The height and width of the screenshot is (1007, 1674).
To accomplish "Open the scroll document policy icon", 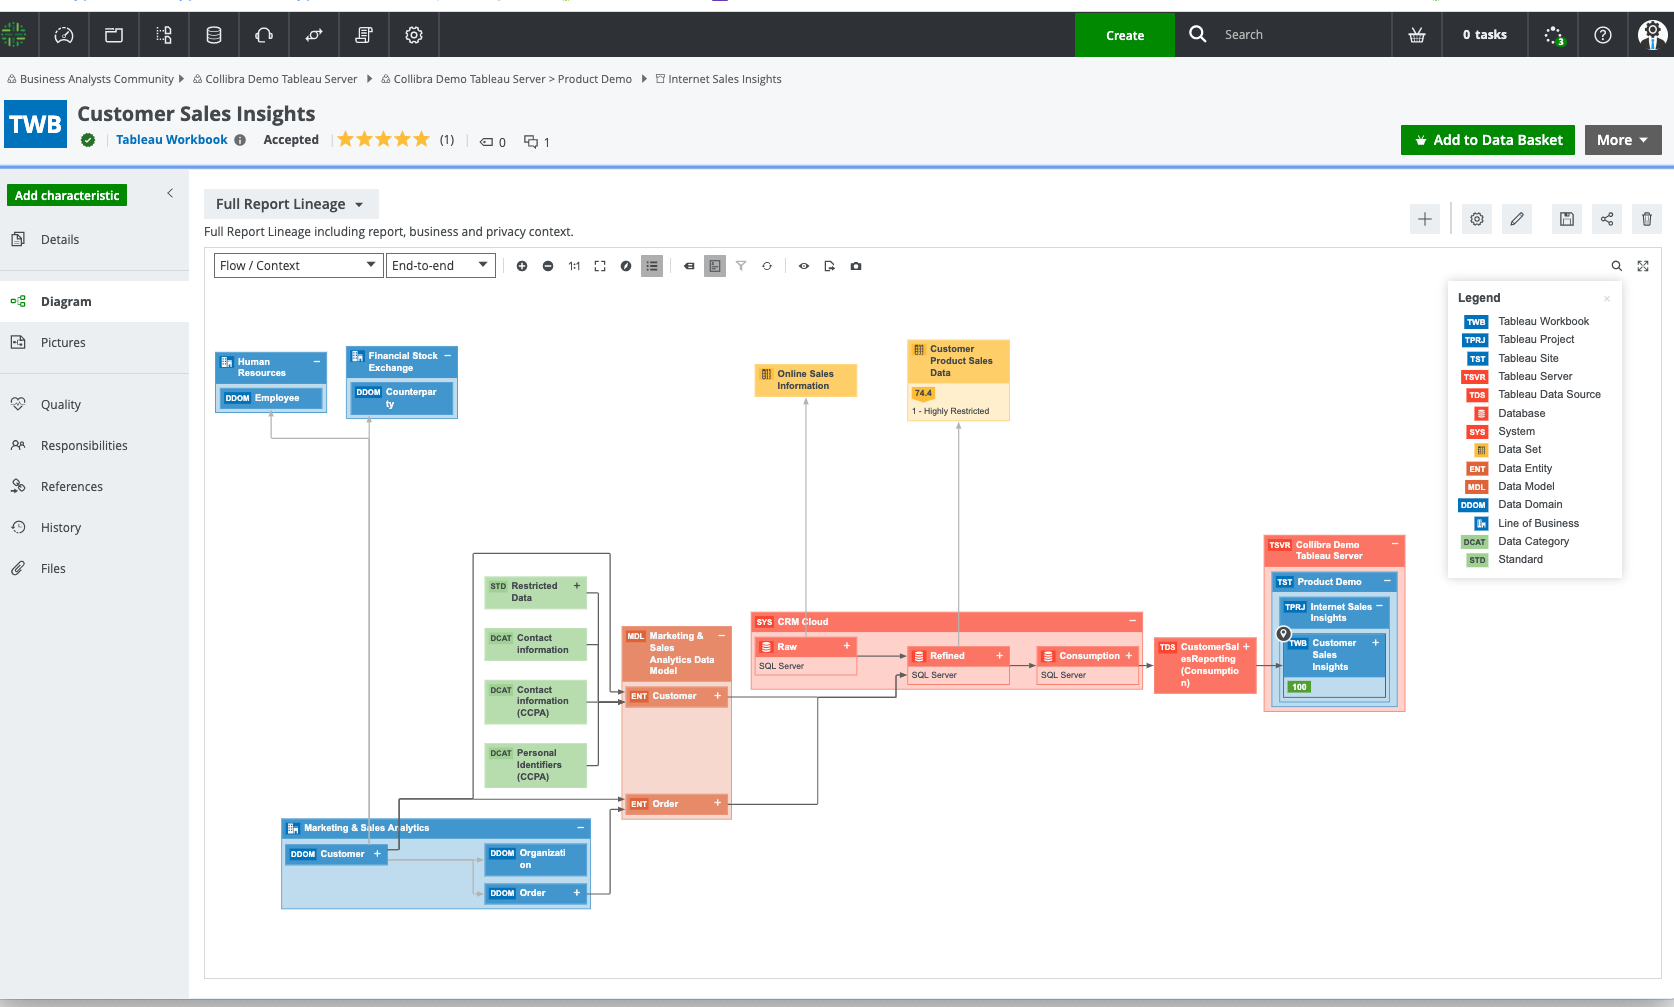I will click(x=364, y=35).
